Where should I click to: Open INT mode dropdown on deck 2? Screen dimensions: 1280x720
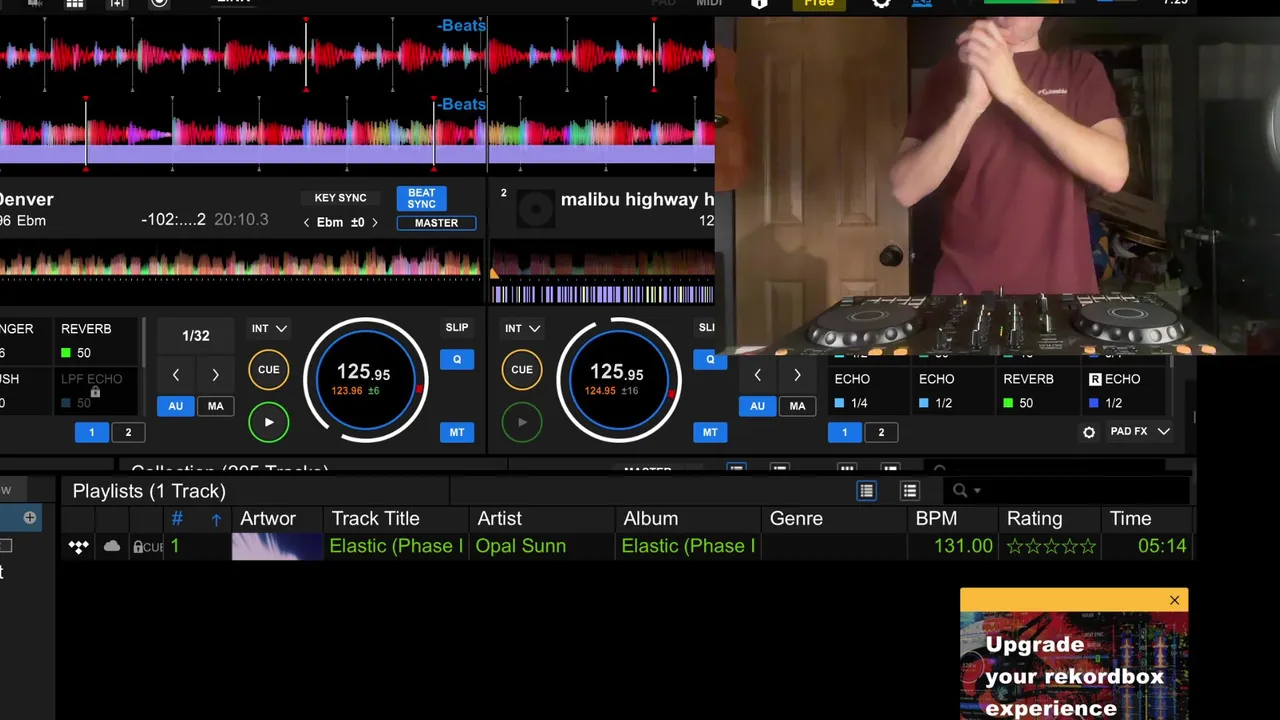point(522,328)
